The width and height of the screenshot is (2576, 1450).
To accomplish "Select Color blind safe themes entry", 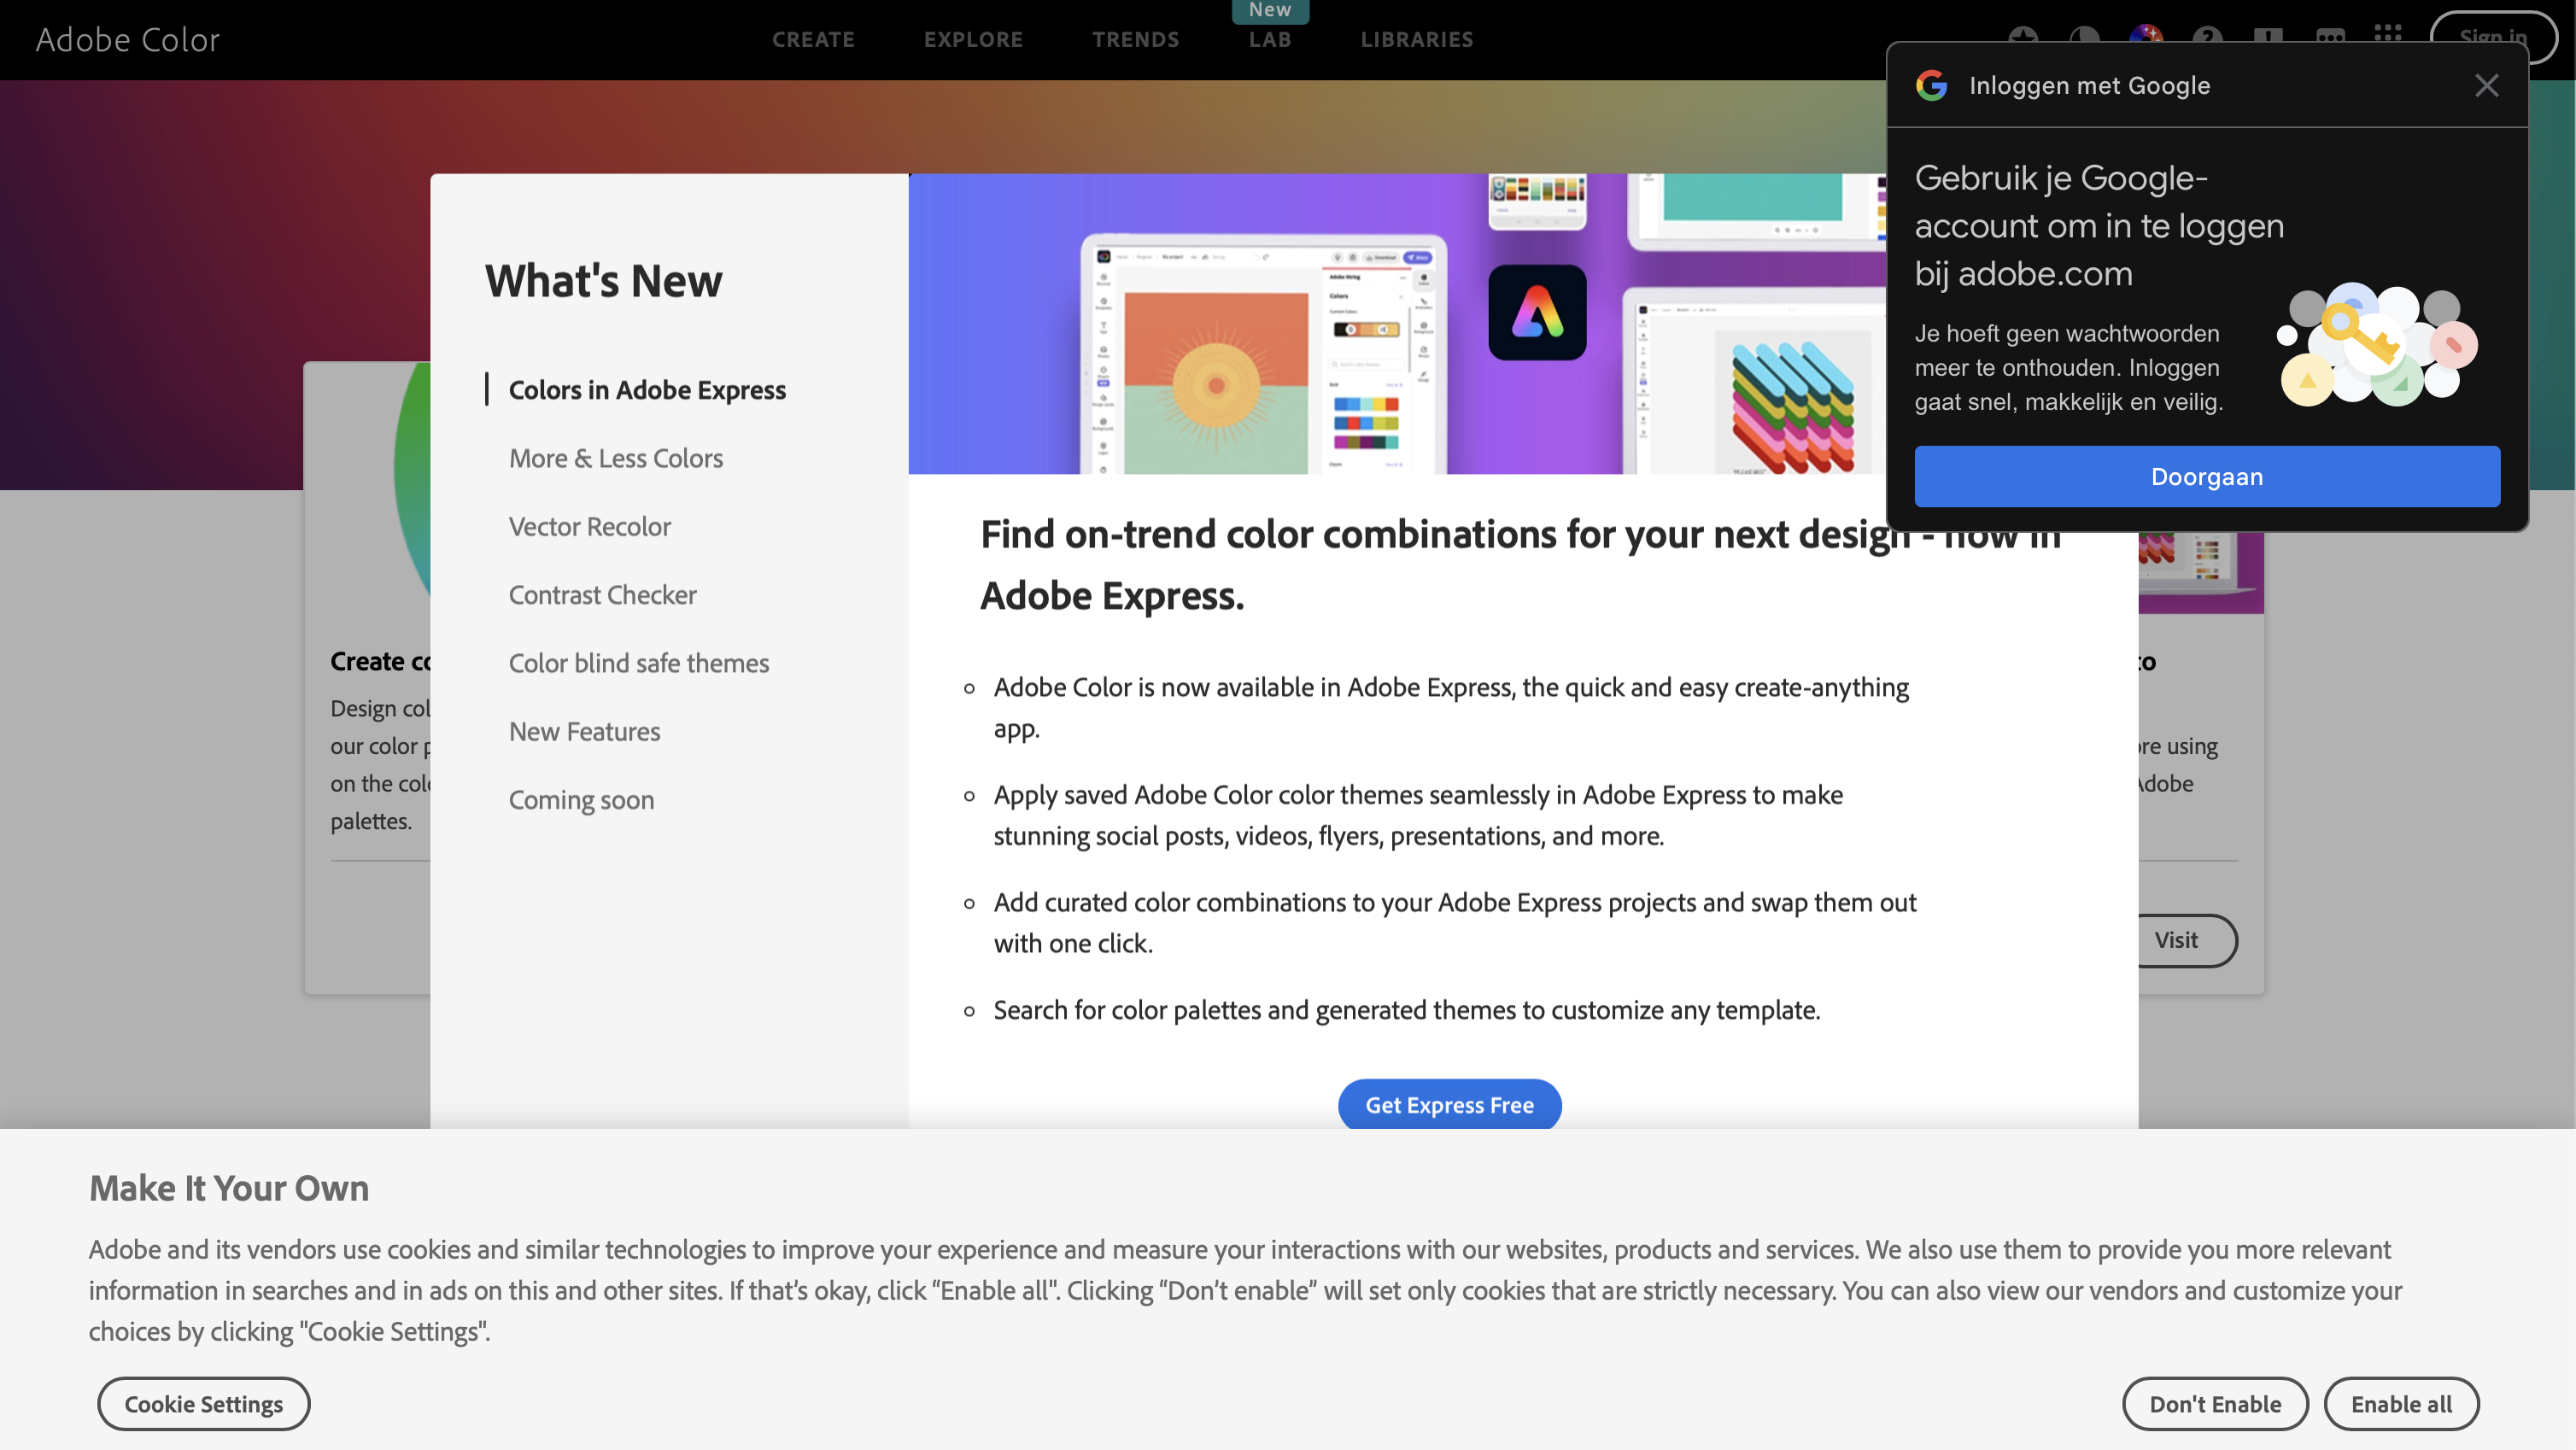I will [x=638, y=663].
